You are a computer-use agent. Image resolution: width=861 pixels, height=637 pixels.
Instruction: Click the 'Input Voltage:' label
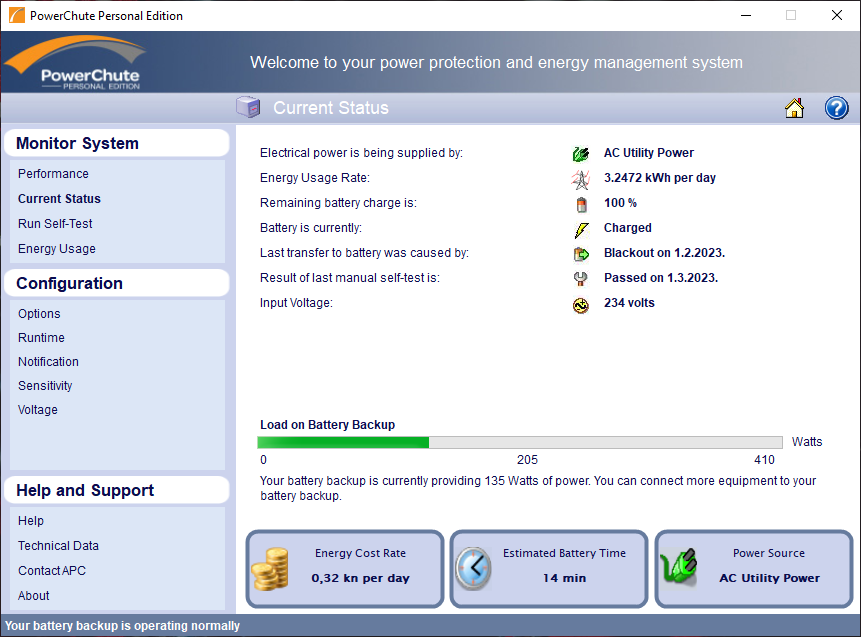(296, 303)
